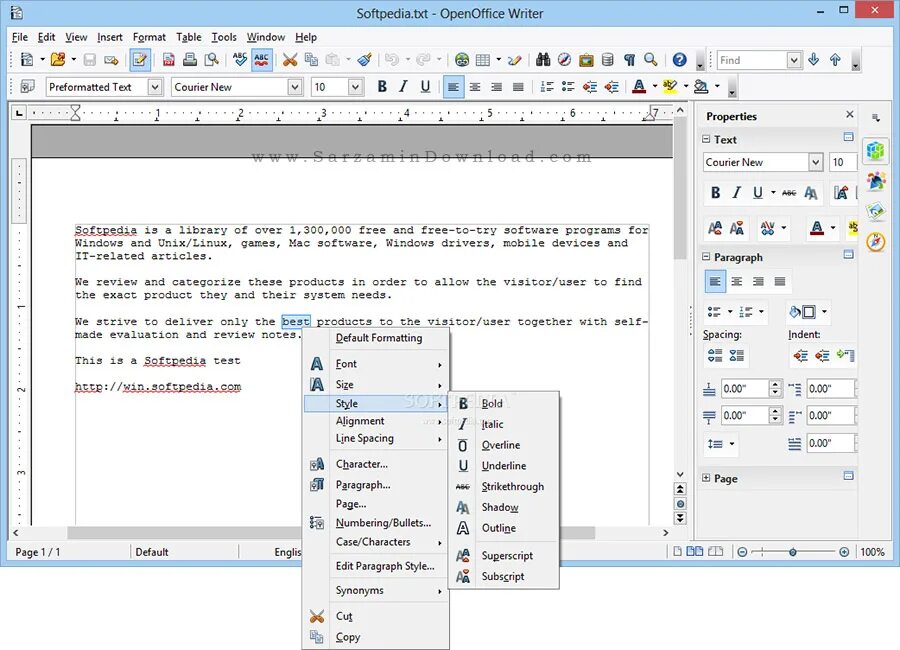
Task: Open Find & Replace binoculars icon
Action: (x=543, y=60)
